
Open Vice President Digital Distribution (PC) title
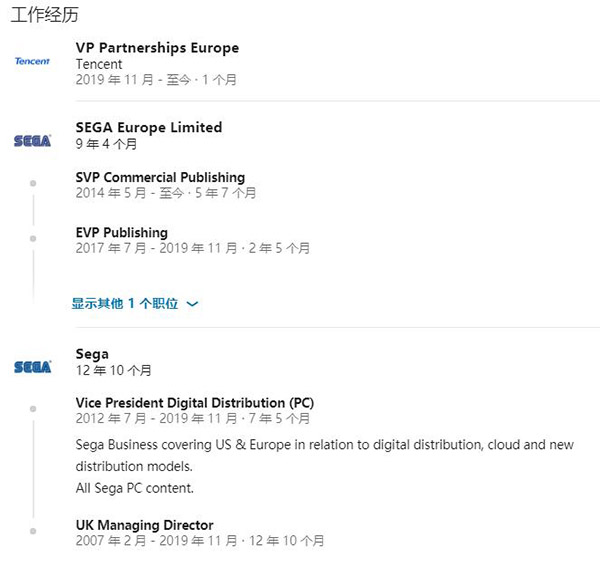[x=195, y=403]
